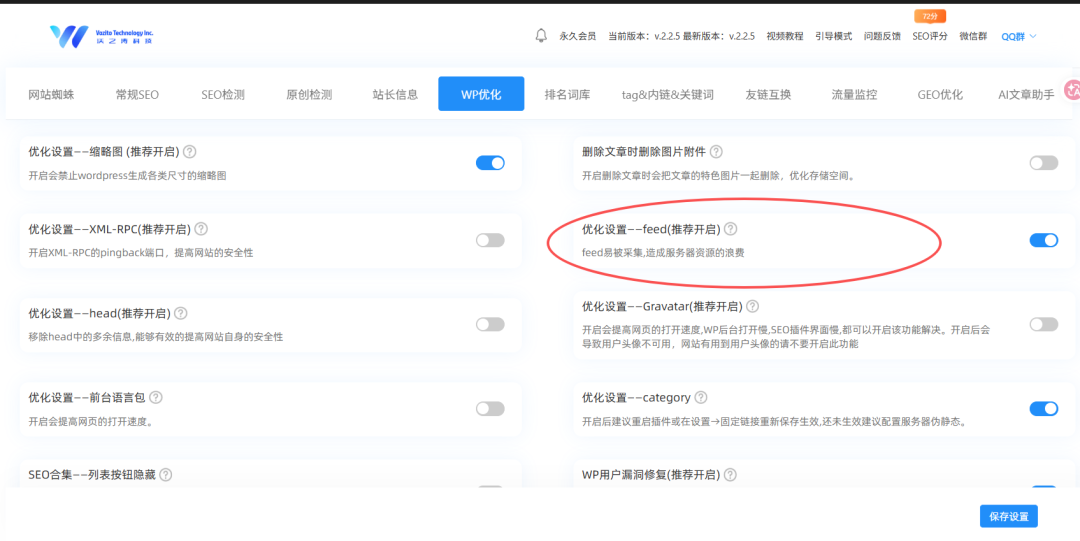The height and width of the screenshot is (541, 1080).
Task: Switch to the 站长信息 tab
Action: tap(395, 94)
